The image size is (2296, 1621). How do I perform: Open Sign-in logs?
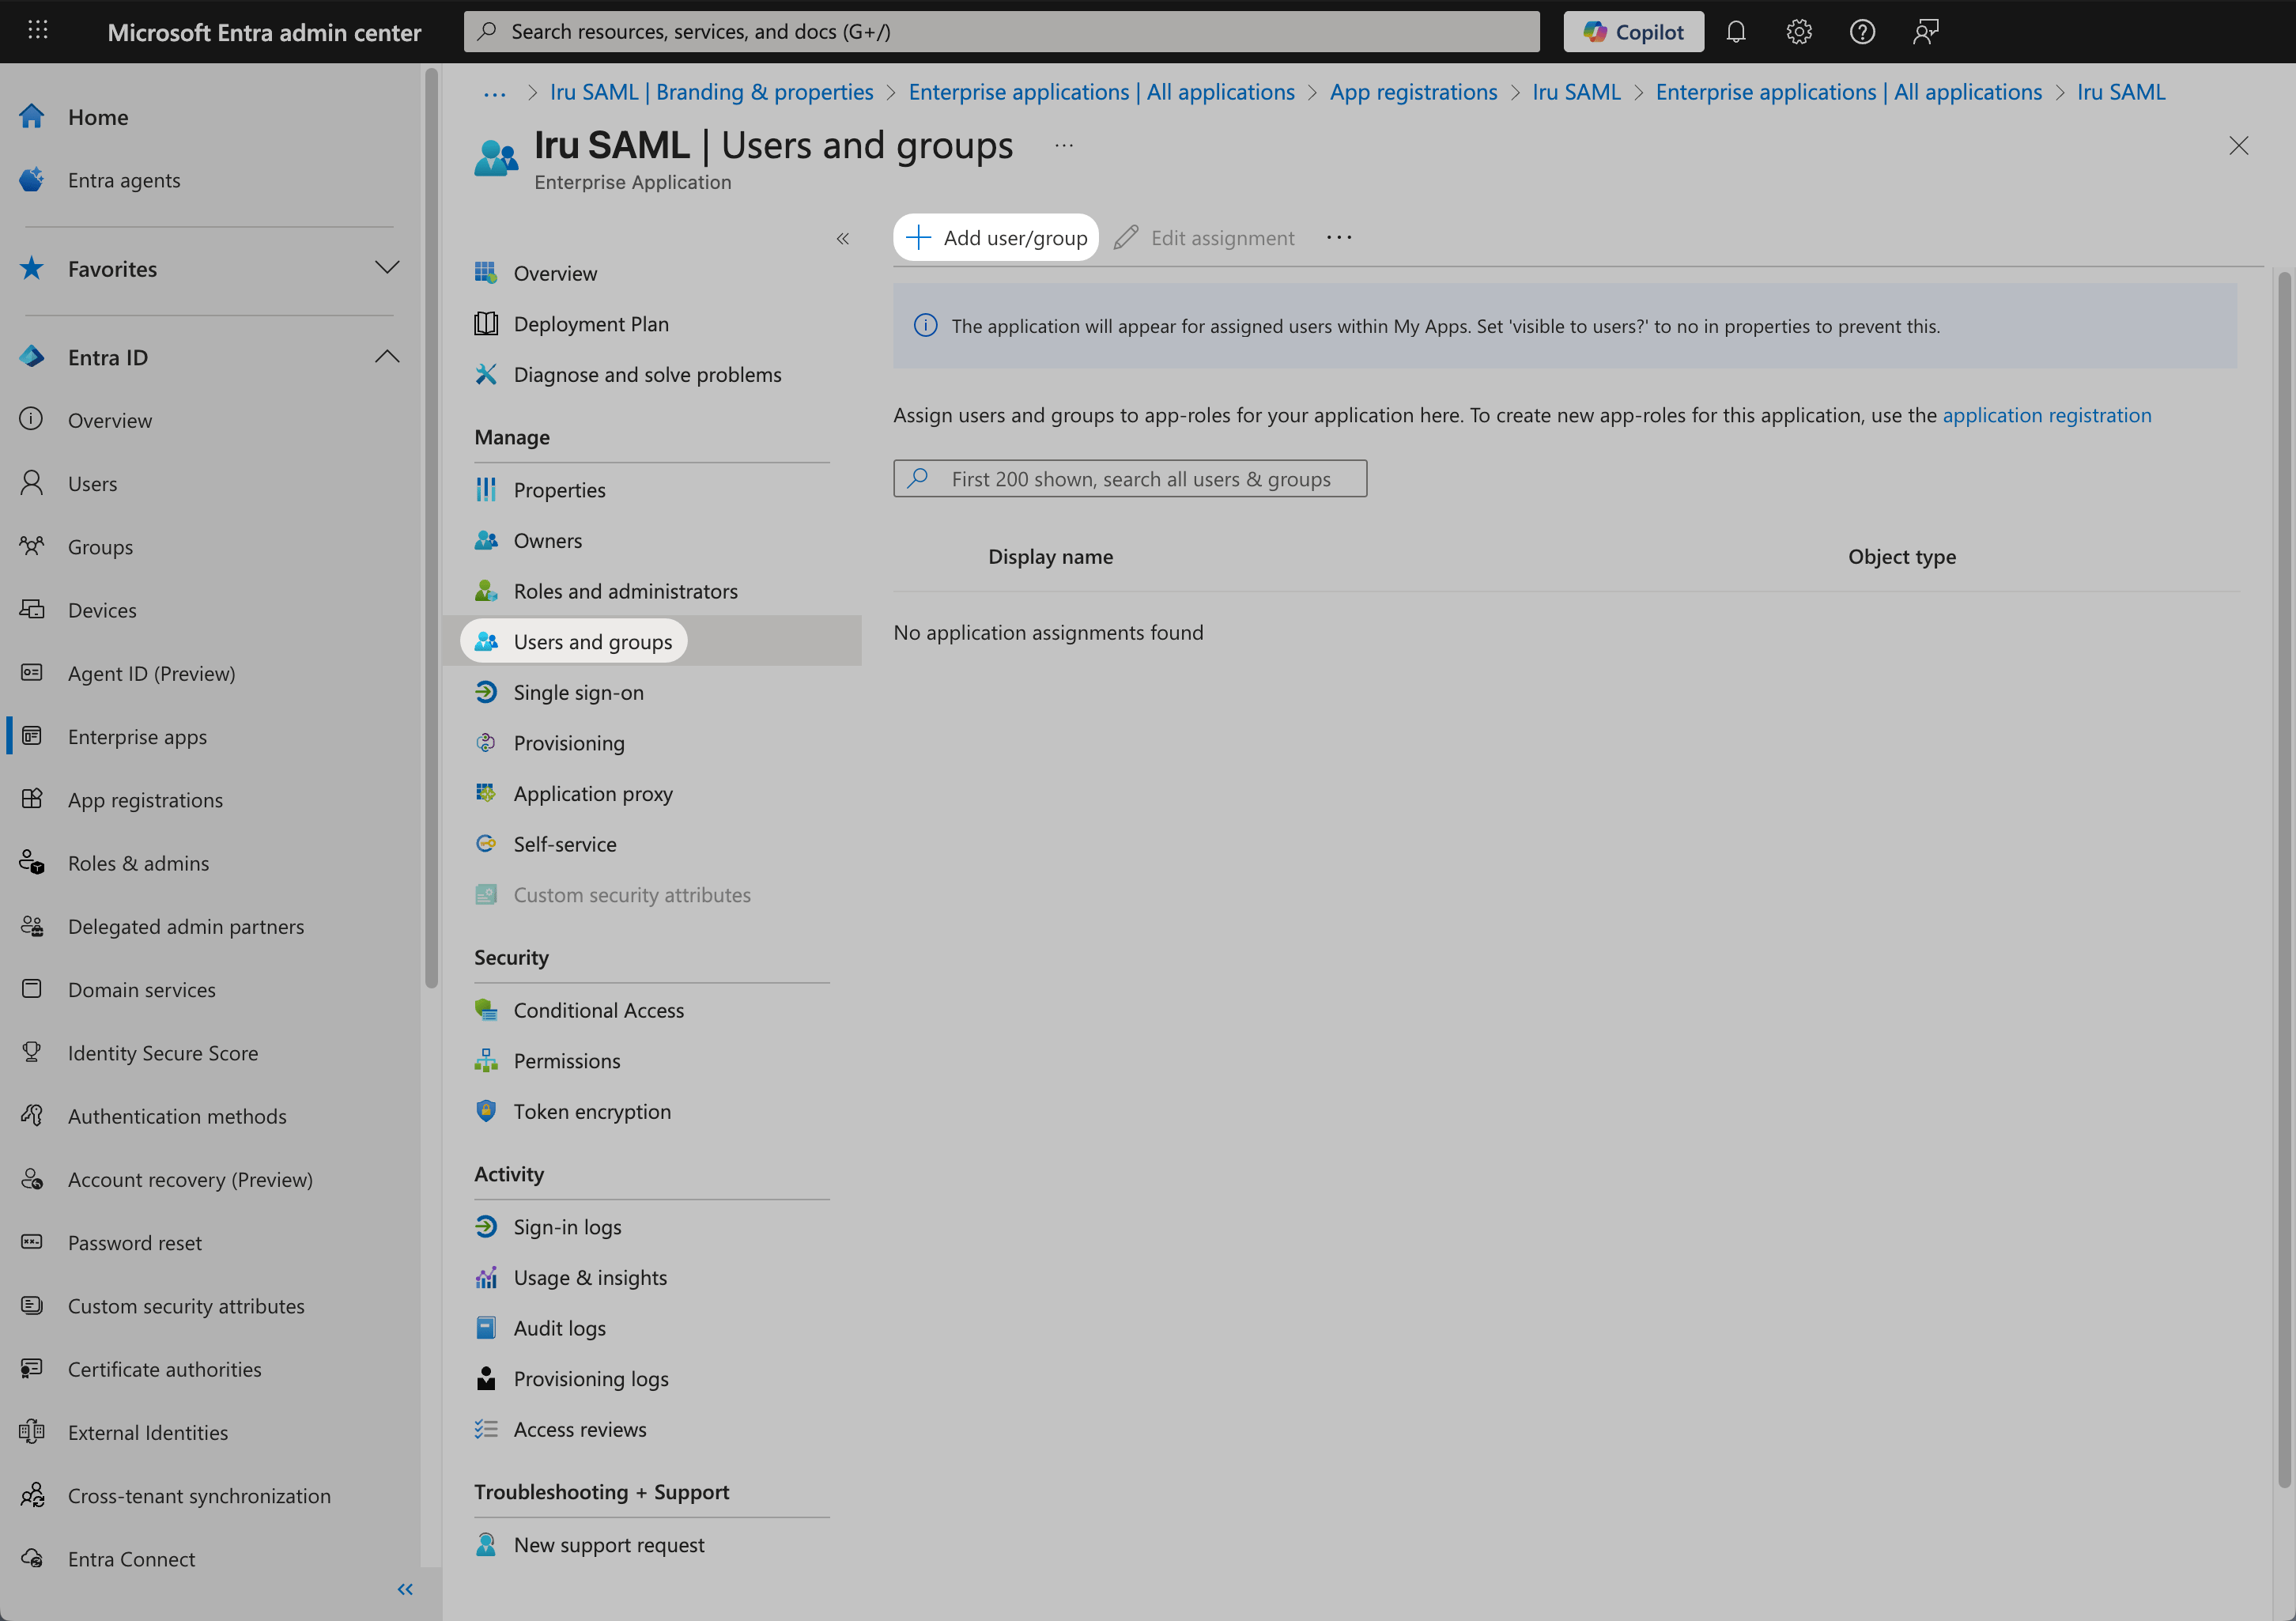tap(567, 1228)
